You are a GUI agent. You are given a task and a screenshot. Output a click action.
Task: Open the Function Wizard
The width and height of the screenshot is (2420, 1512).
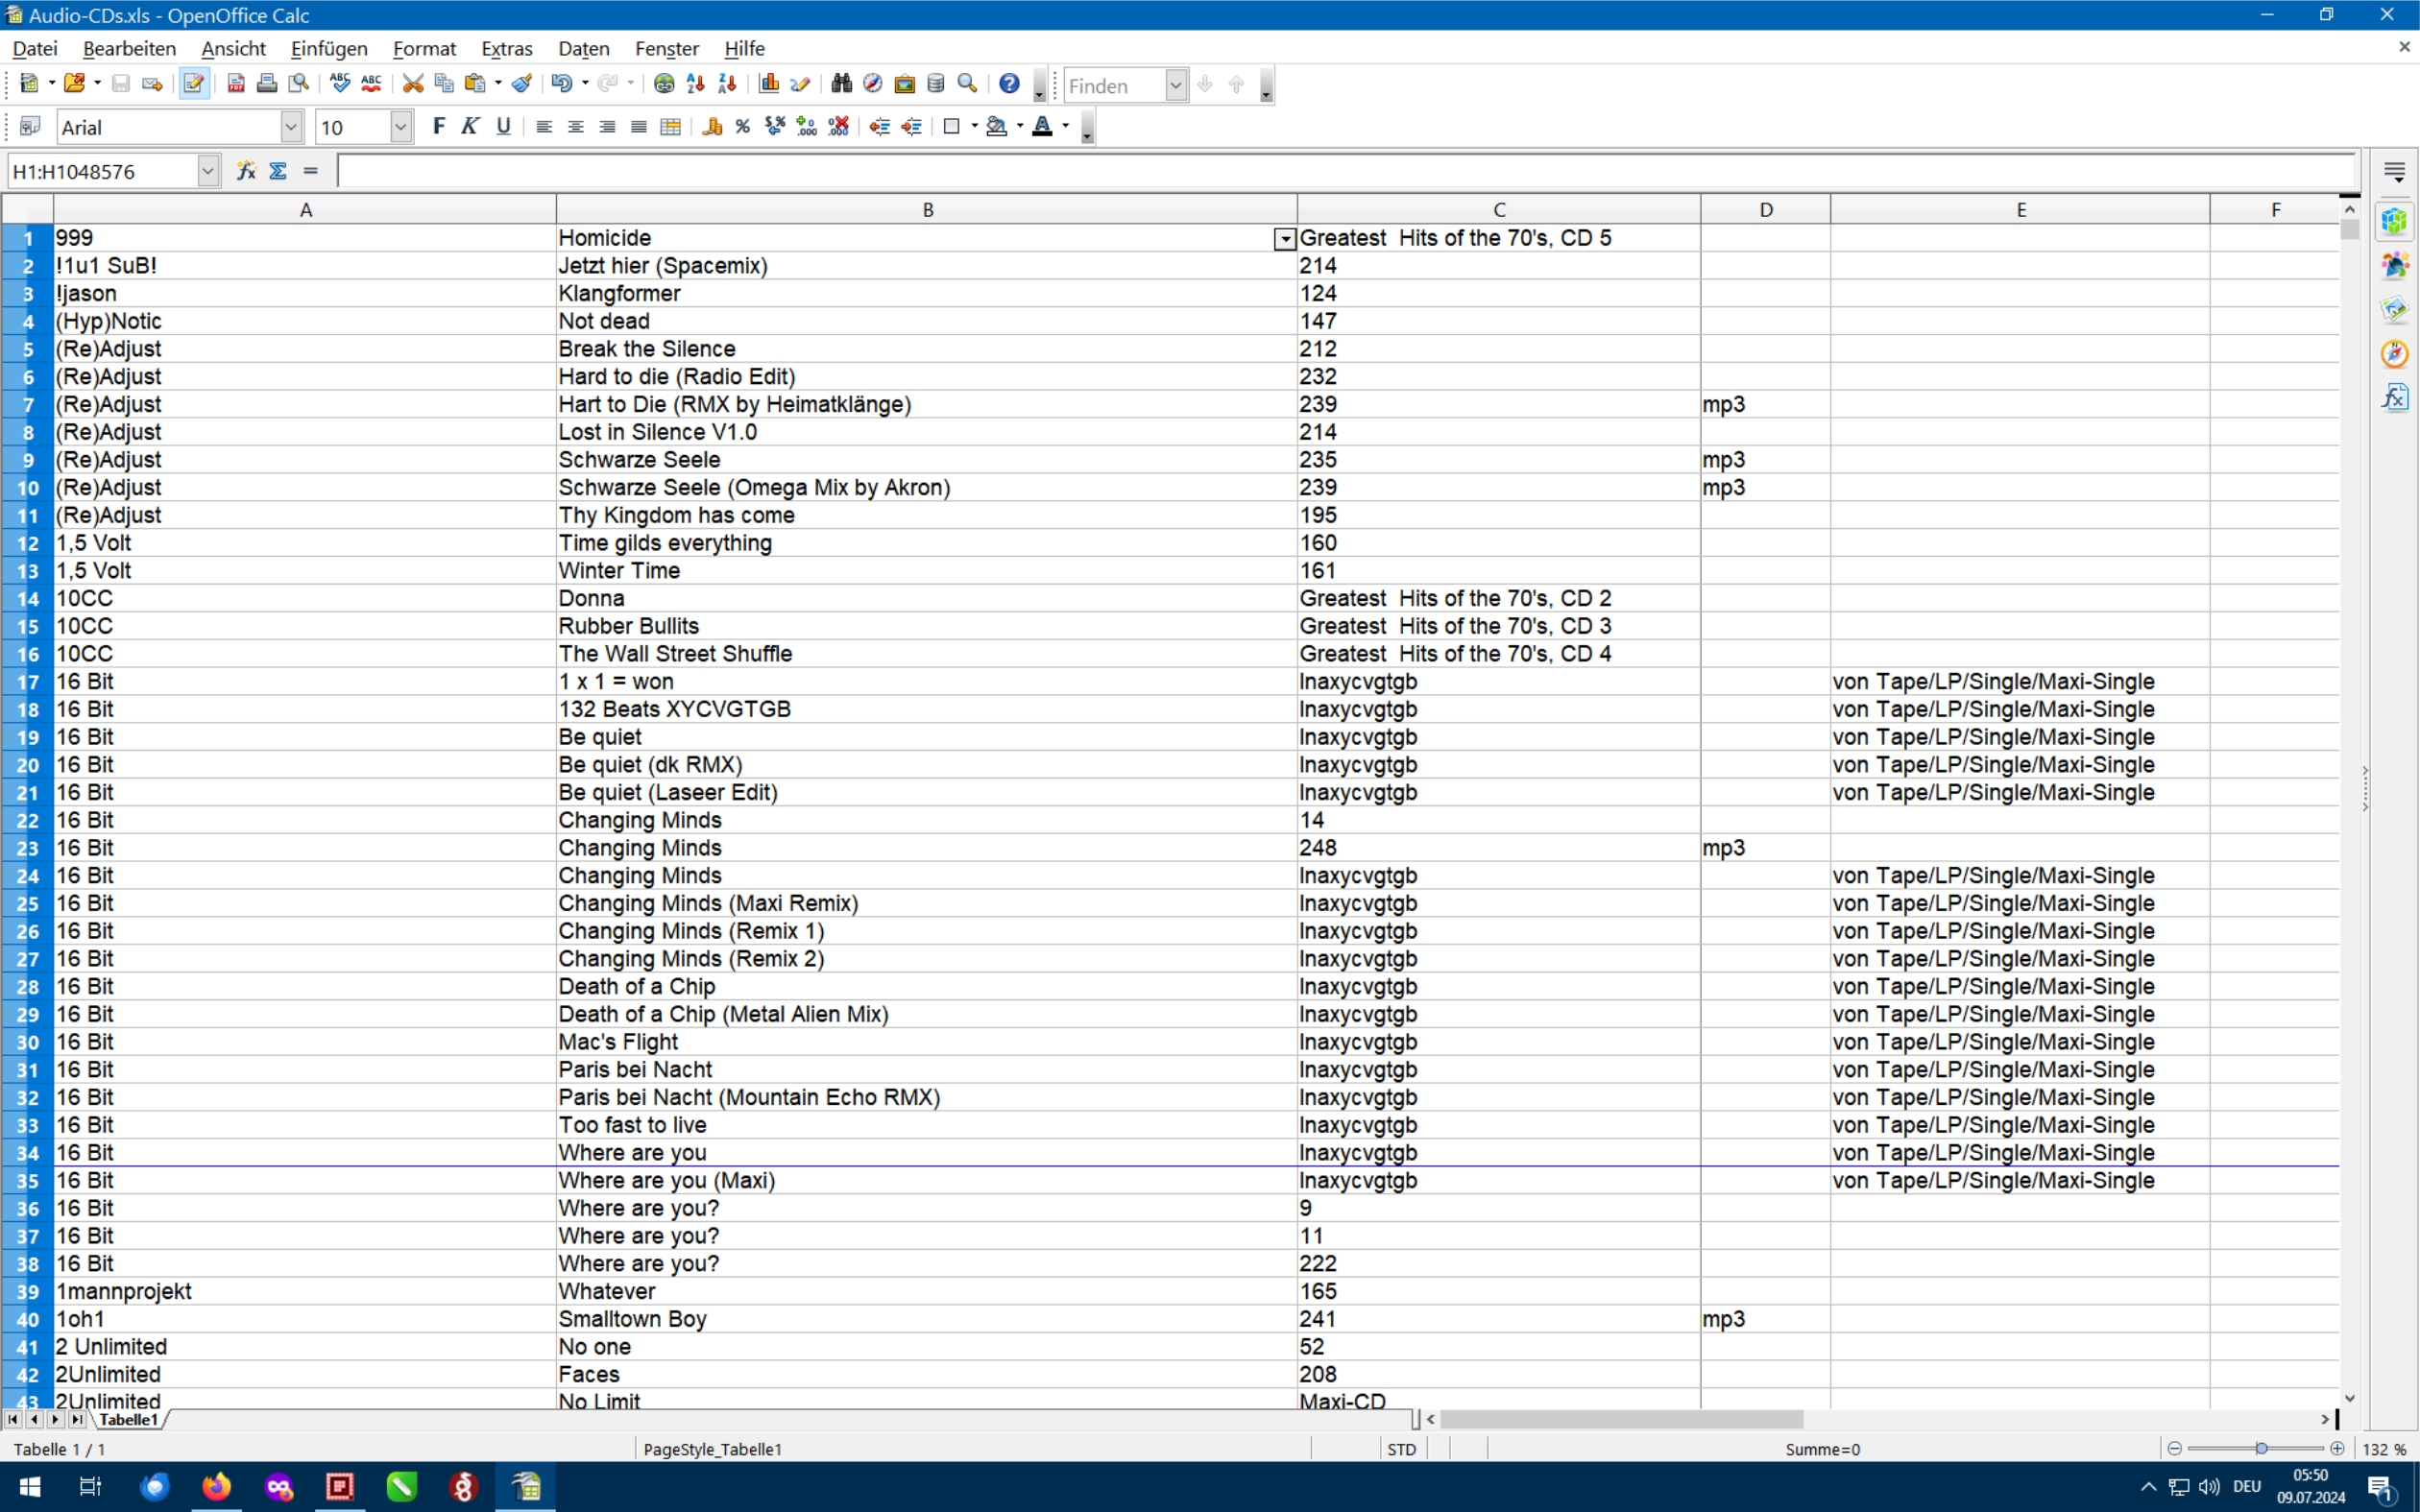(246, 171)
